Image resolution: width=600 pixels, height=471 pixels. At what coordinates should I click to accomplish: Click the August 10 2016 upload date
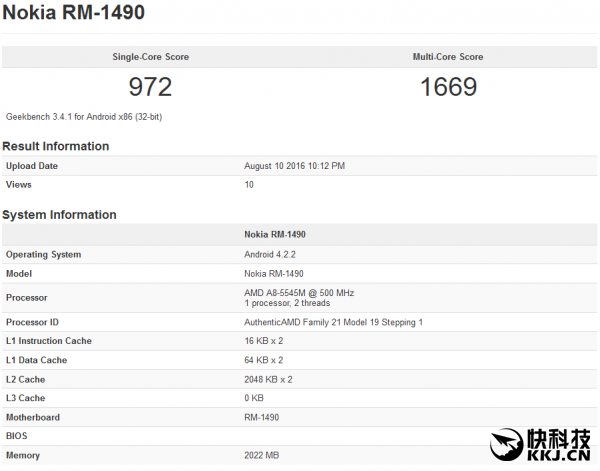tap(294, 165)
